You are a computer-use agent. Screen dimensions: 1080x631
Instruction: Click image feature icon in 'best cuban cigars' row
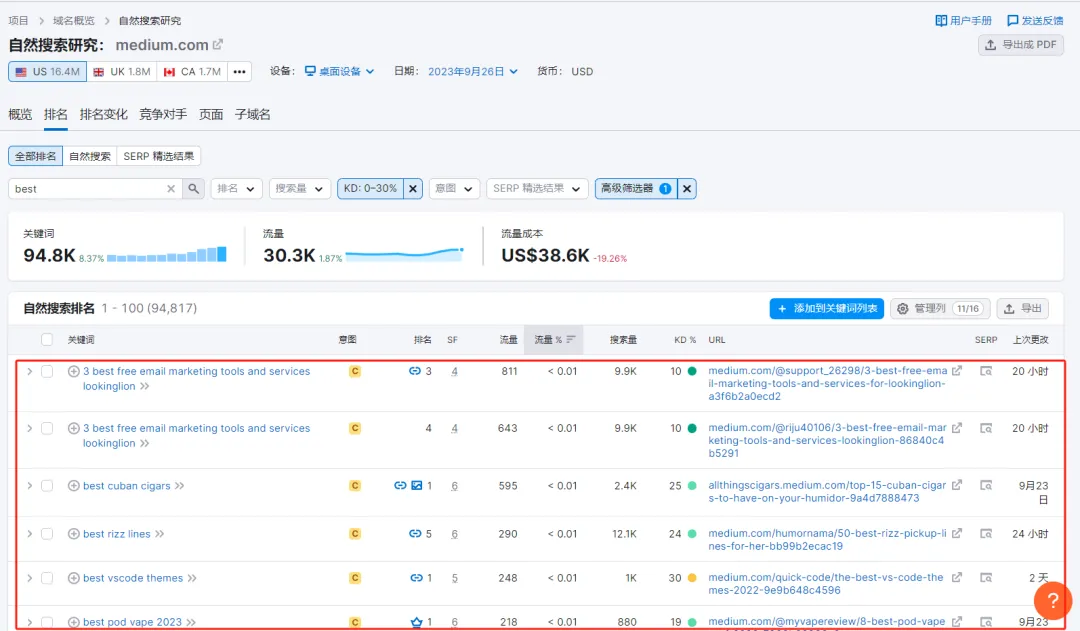[x=417, y=486]
